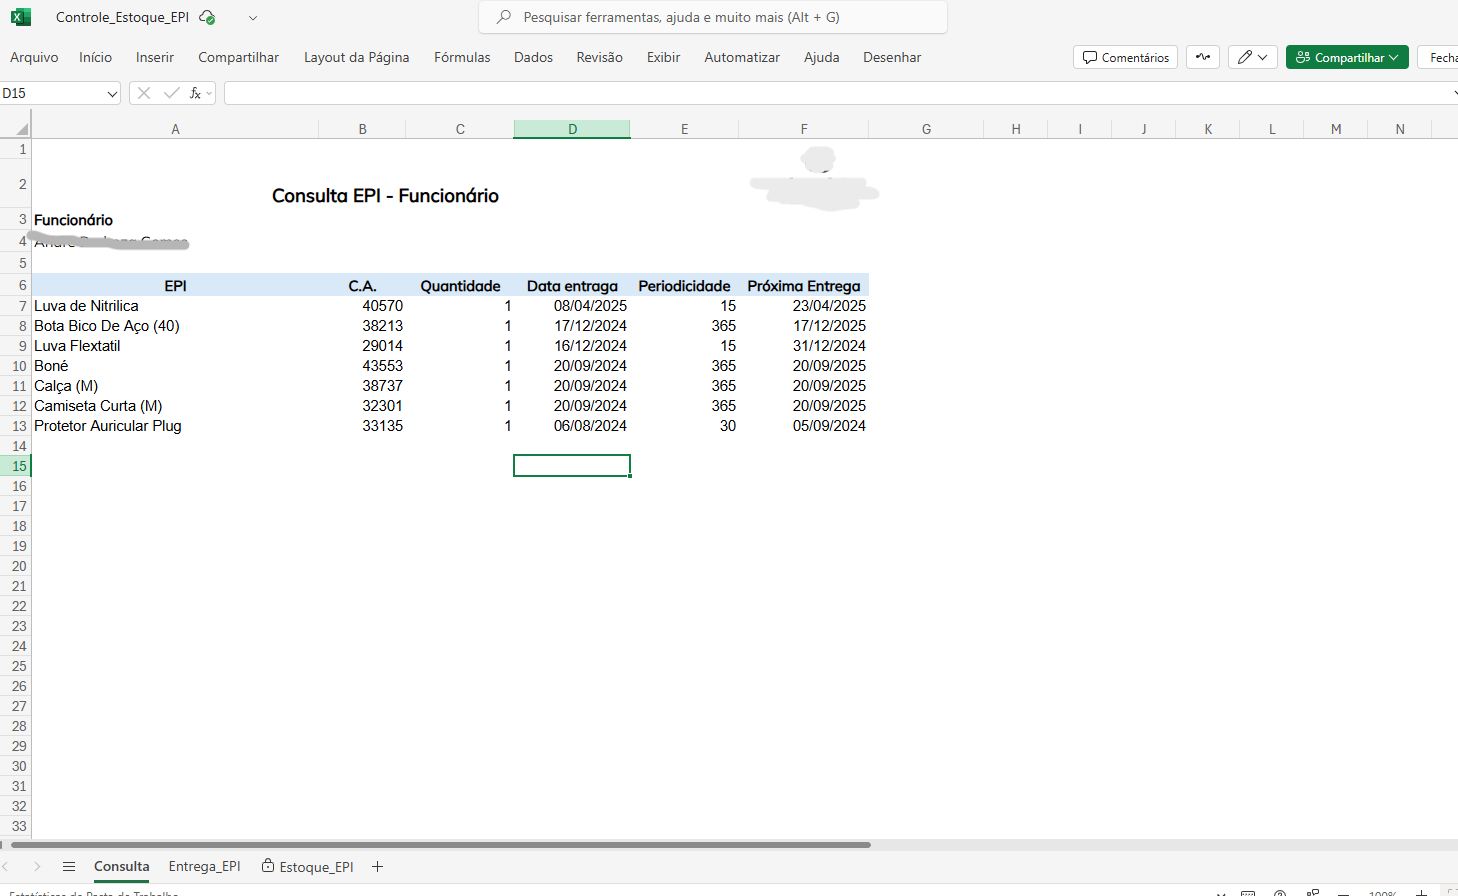Viewport: 1458px width, 896px height.
Task: Select the 'Protetor Auricular Plug' cell
Action: pyautogui.click(x=175, y=426)
